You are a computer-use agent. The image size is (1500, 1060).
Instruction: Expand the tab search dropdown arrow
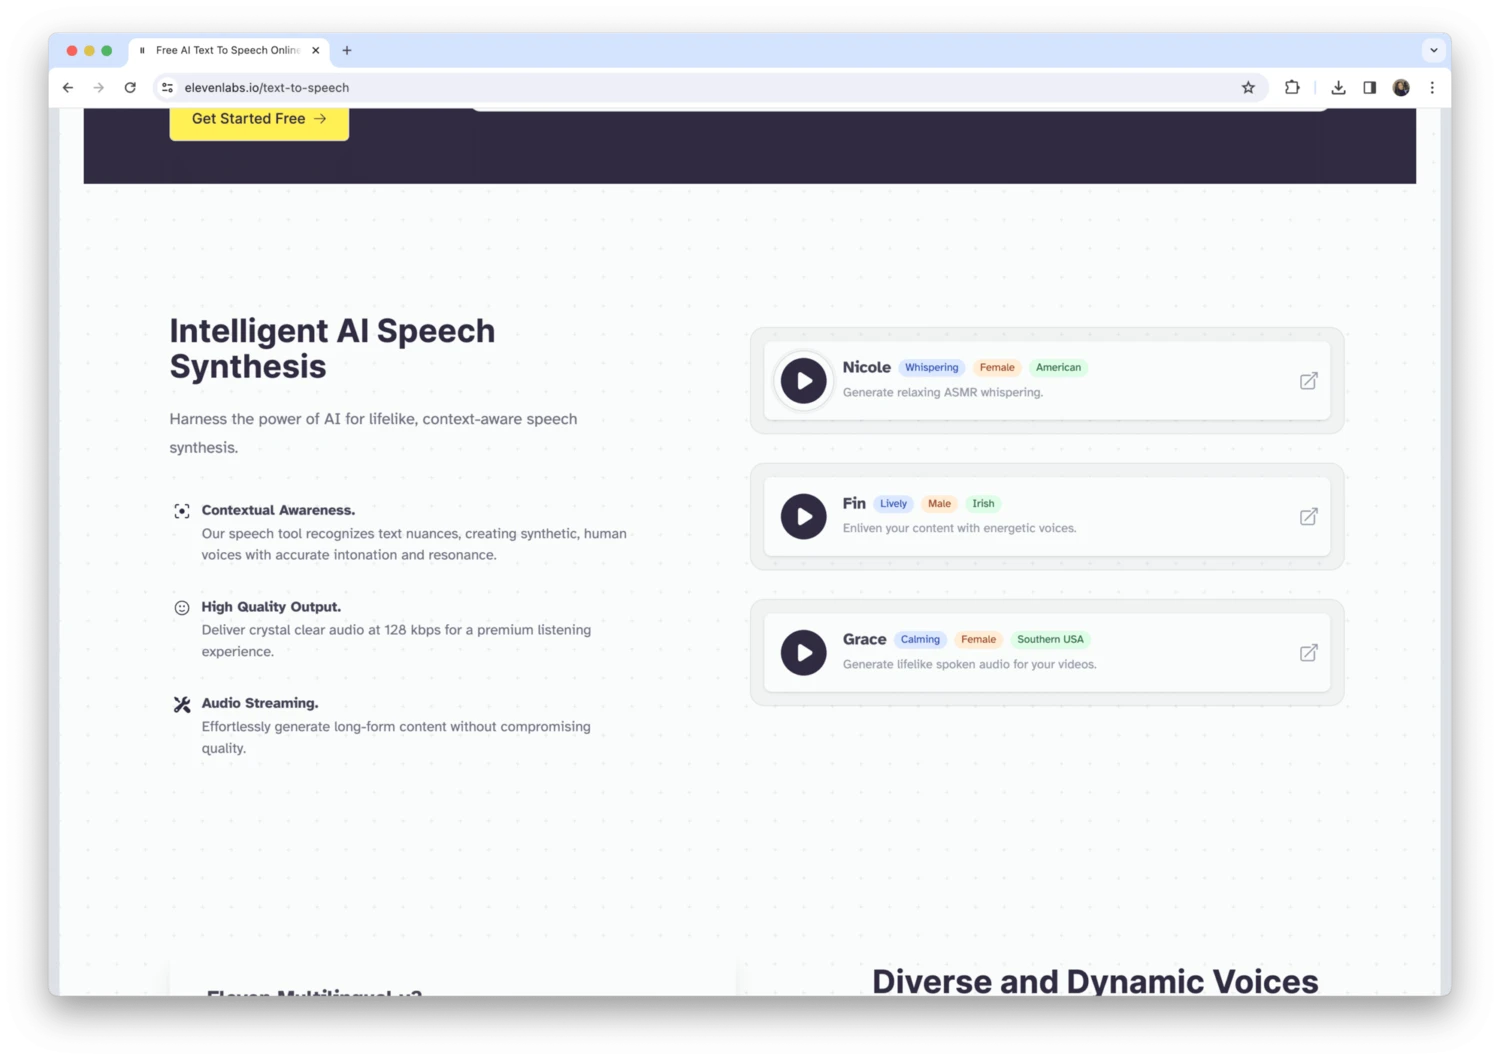tap(1433, 50)
